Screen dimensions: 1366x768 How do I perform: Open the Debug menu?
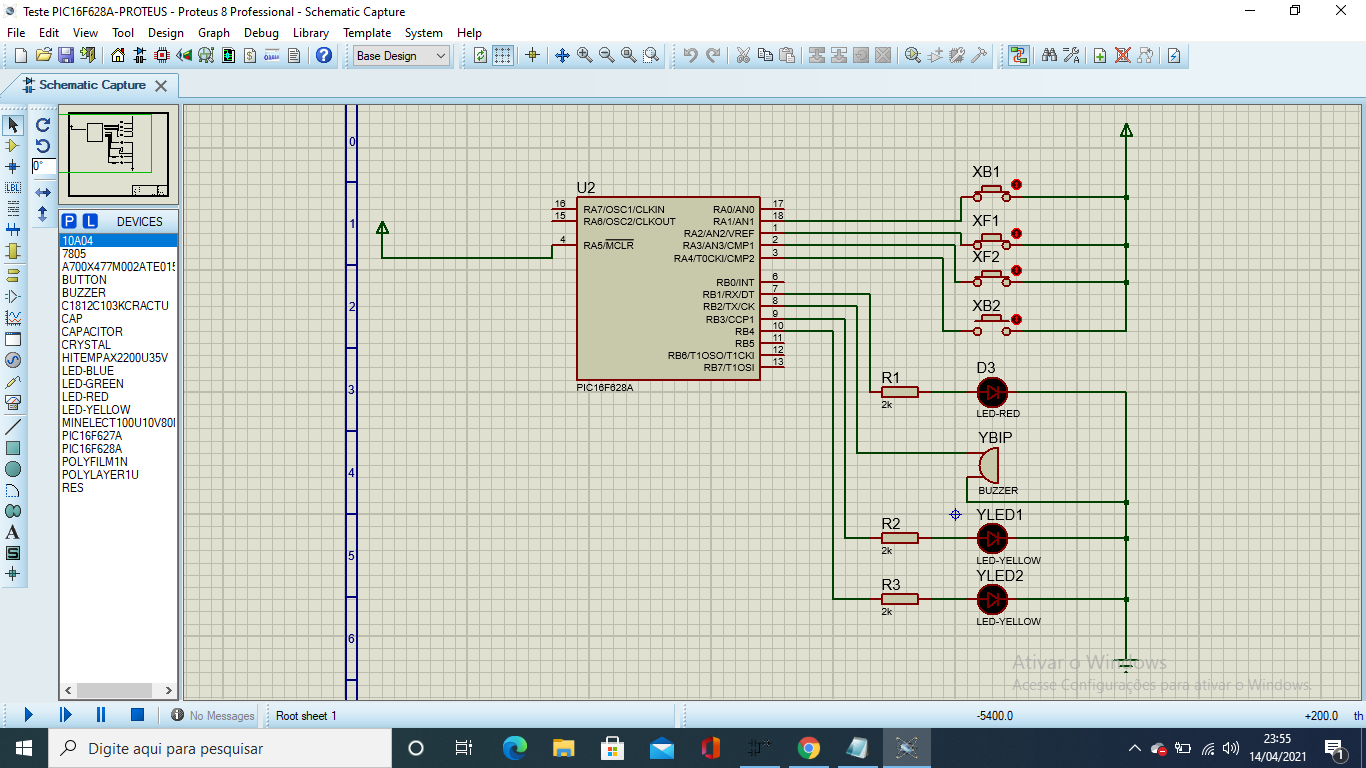coord(261,33)
